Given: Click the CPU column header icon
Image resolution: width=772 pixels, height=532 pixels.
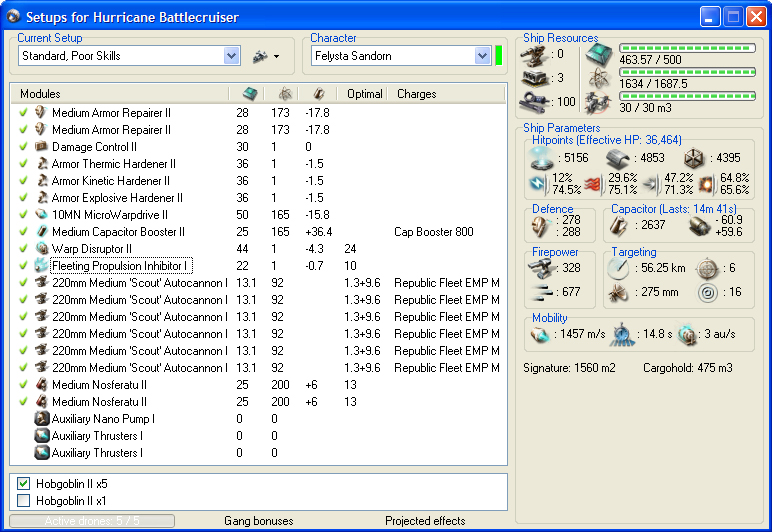Looking at the screenshot, I should tap(248, 94).
